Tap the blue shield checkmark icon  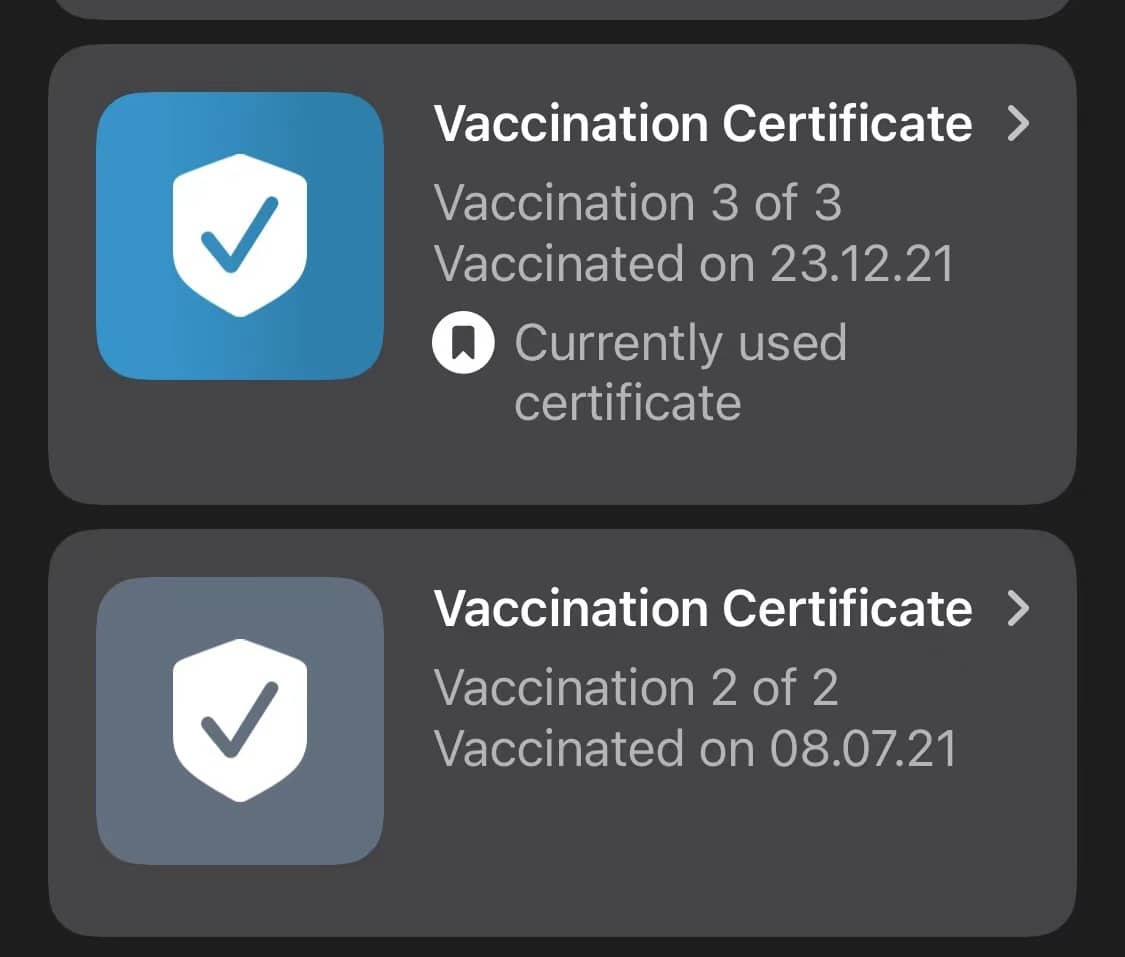(240, 235)
